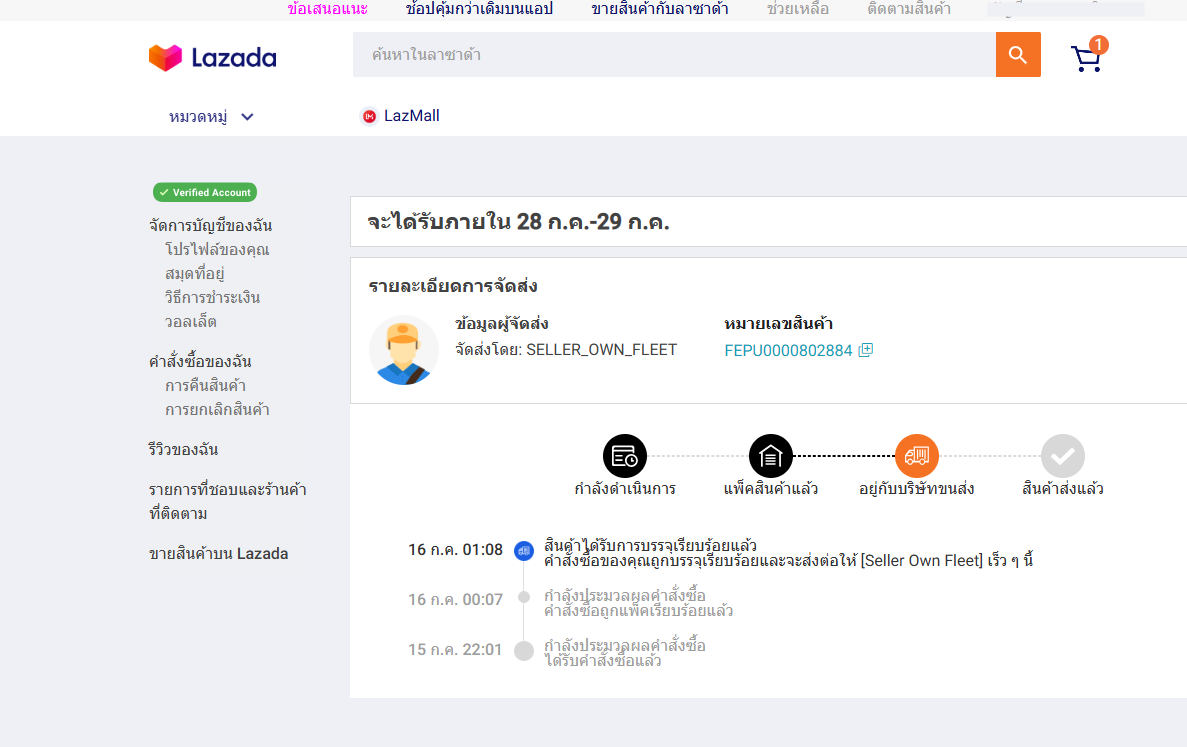The height and width of the screenshot is (747, 1187).
Task: Open วิธีการชำระเงิน payment methods
Action: [213, 297]
